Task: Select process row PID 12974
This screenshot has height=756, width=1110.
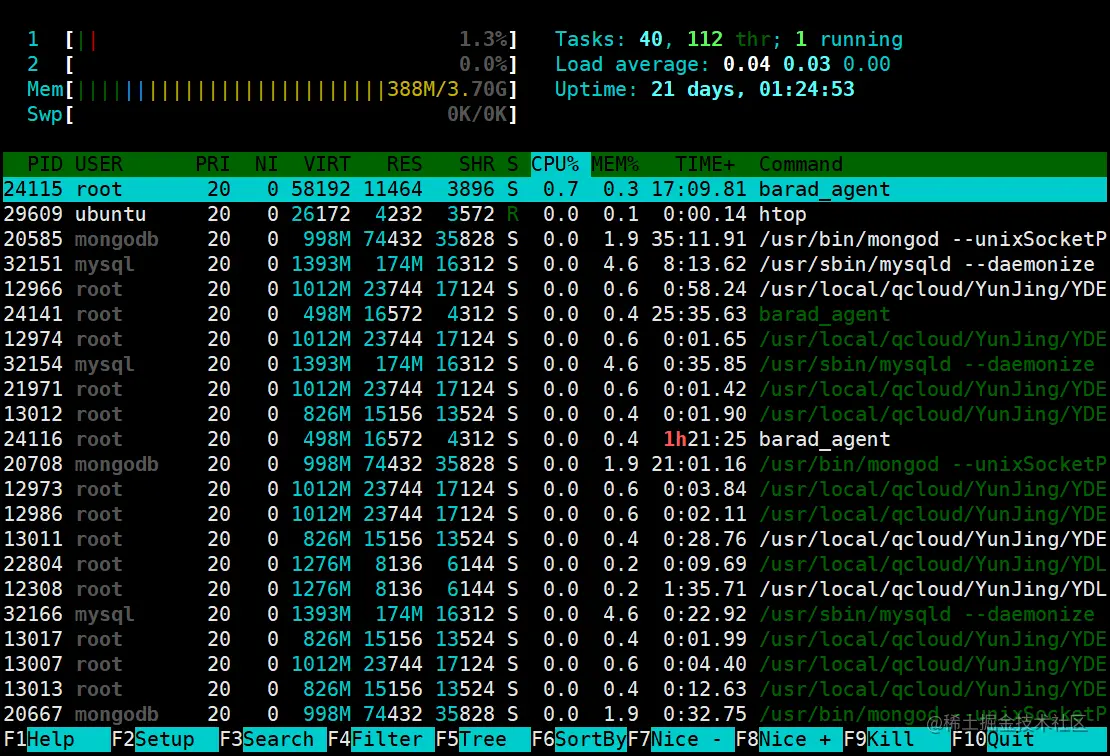Action: [555, 339]
